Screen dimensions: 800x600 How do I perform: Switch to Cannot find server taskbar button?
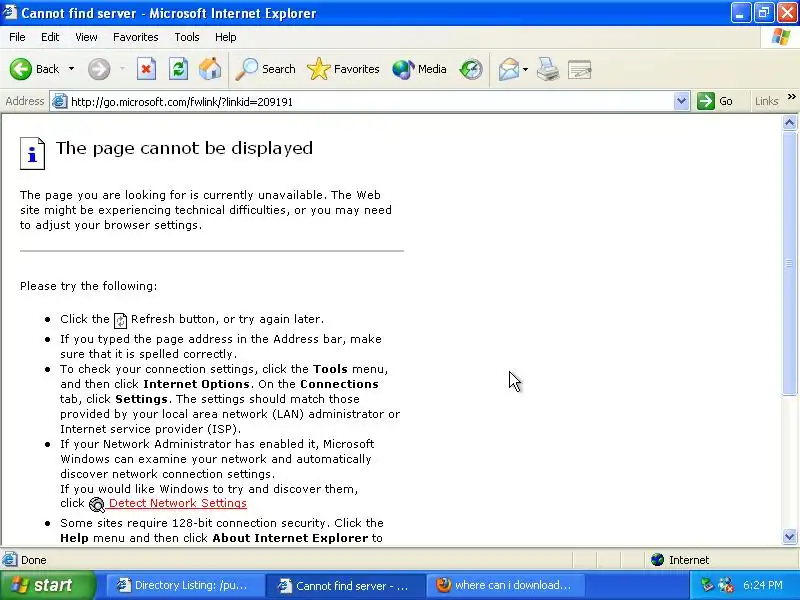pos(345,585)
